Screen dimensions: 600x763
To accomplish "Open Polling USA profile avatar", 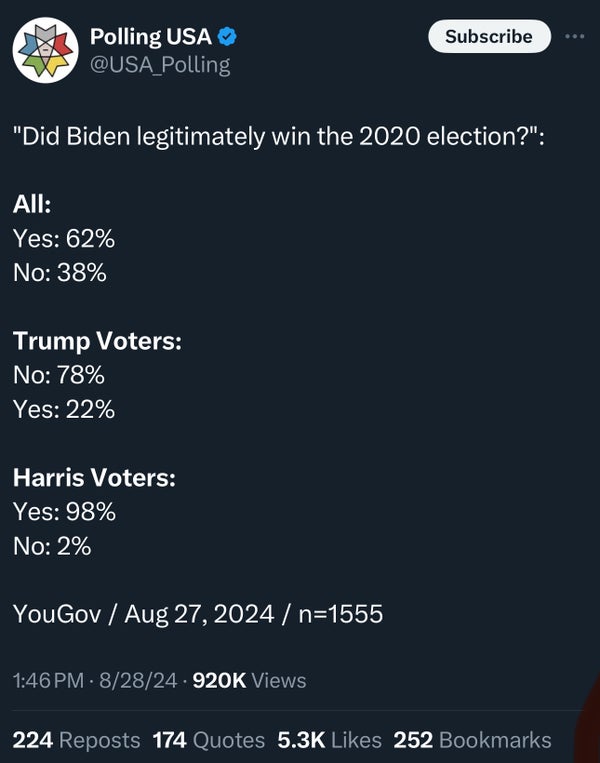I will [x=45, y=50].
